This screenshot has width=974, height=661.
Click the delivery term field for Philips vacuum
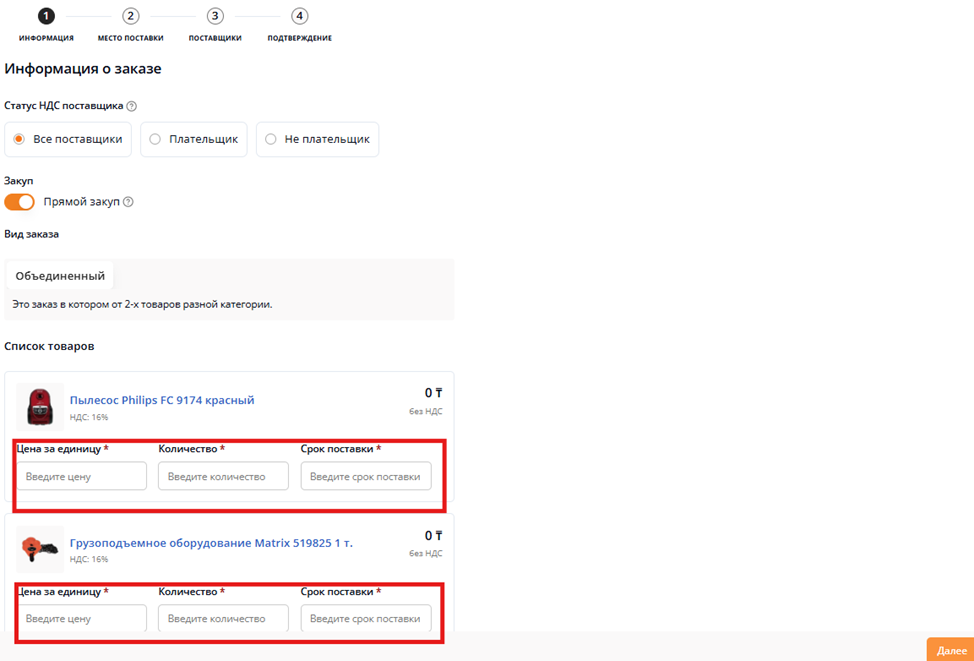366,477
